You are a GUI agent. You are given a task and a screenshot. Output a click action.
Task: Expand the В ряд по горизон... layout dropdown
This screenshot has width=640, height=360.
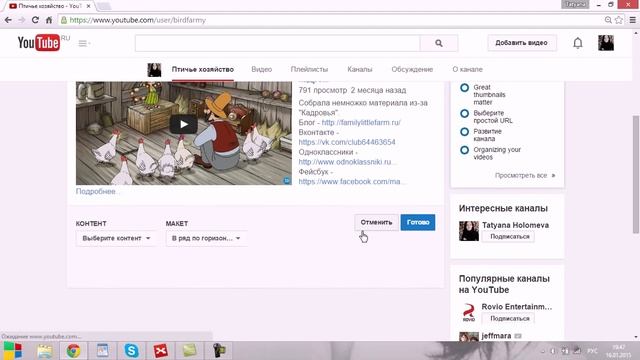tap(206, 238)
